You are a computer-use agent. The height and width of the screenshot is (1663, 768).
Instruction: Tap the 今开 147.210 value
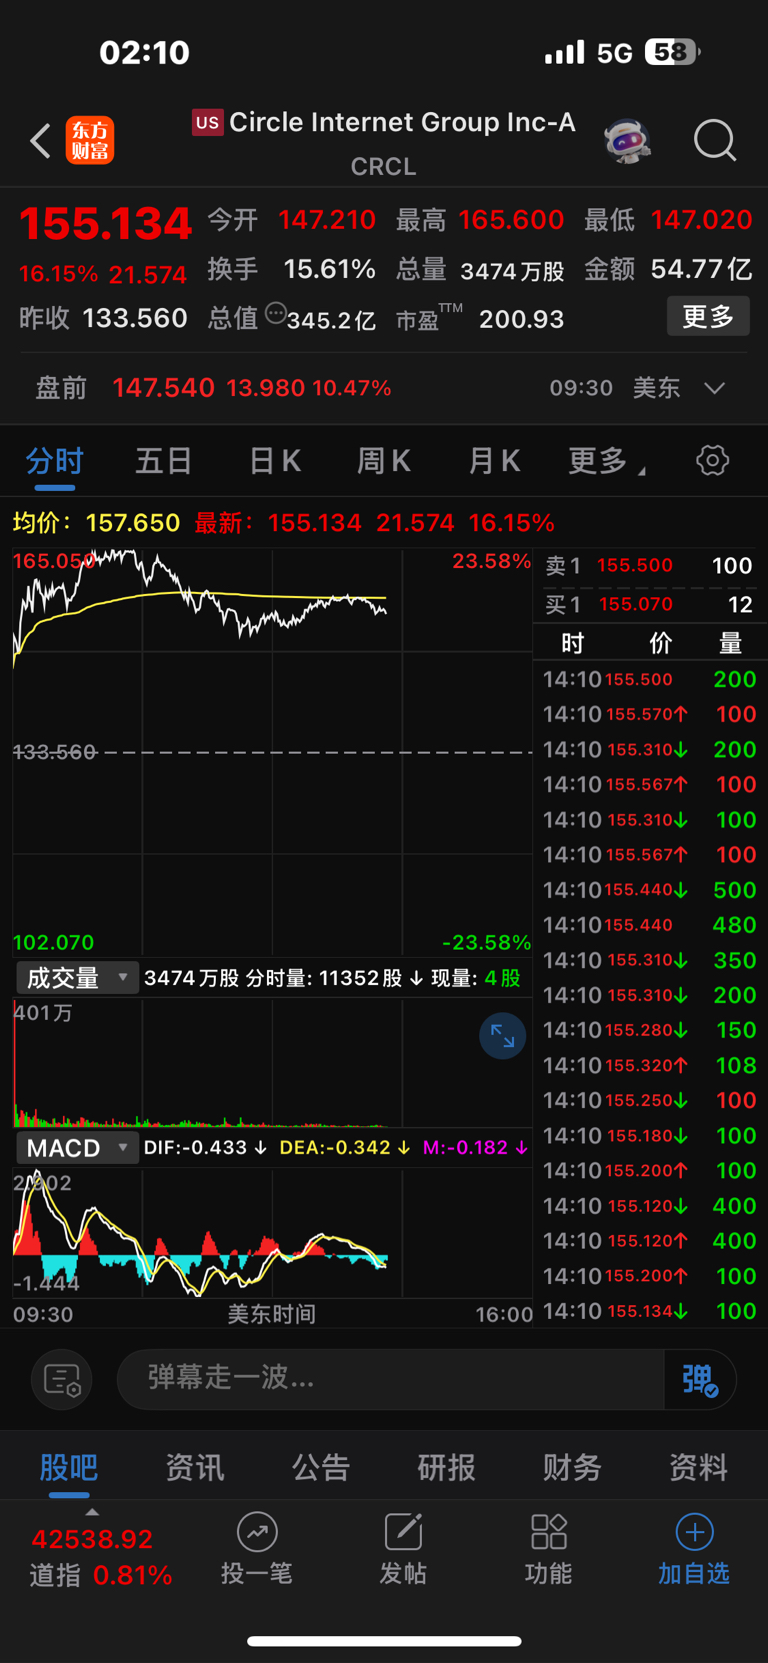tap(327, 220)
